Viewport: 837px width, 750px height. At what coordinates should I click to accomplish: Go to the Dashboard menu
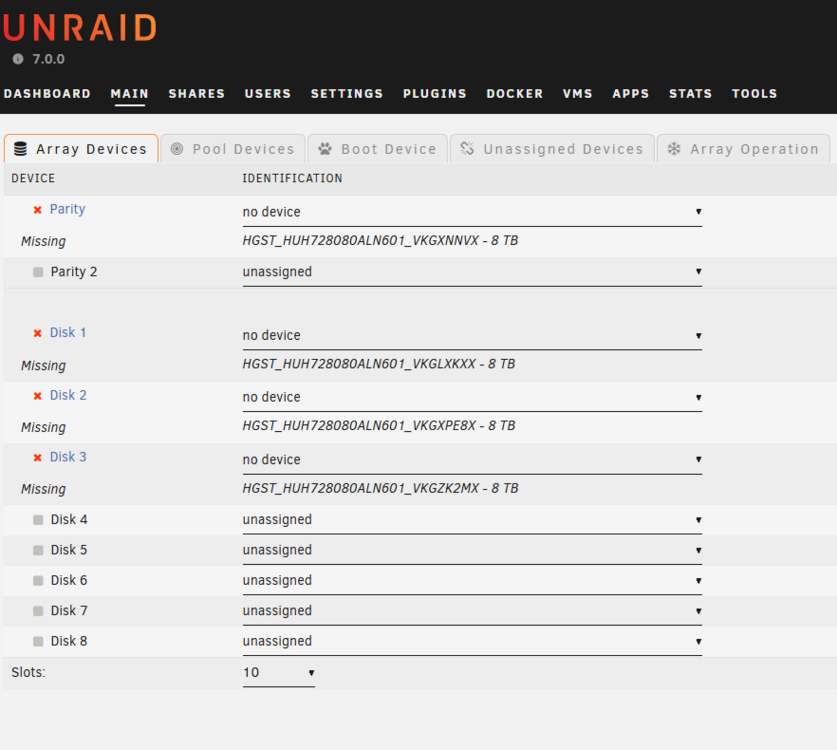[x=47, y=94]
